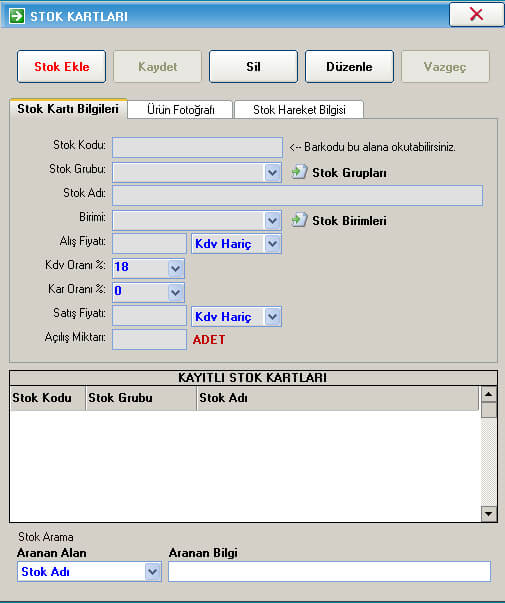Expand the Aranan Alan dropdown
Screen dimensions: 505x603
coord(153,572)
